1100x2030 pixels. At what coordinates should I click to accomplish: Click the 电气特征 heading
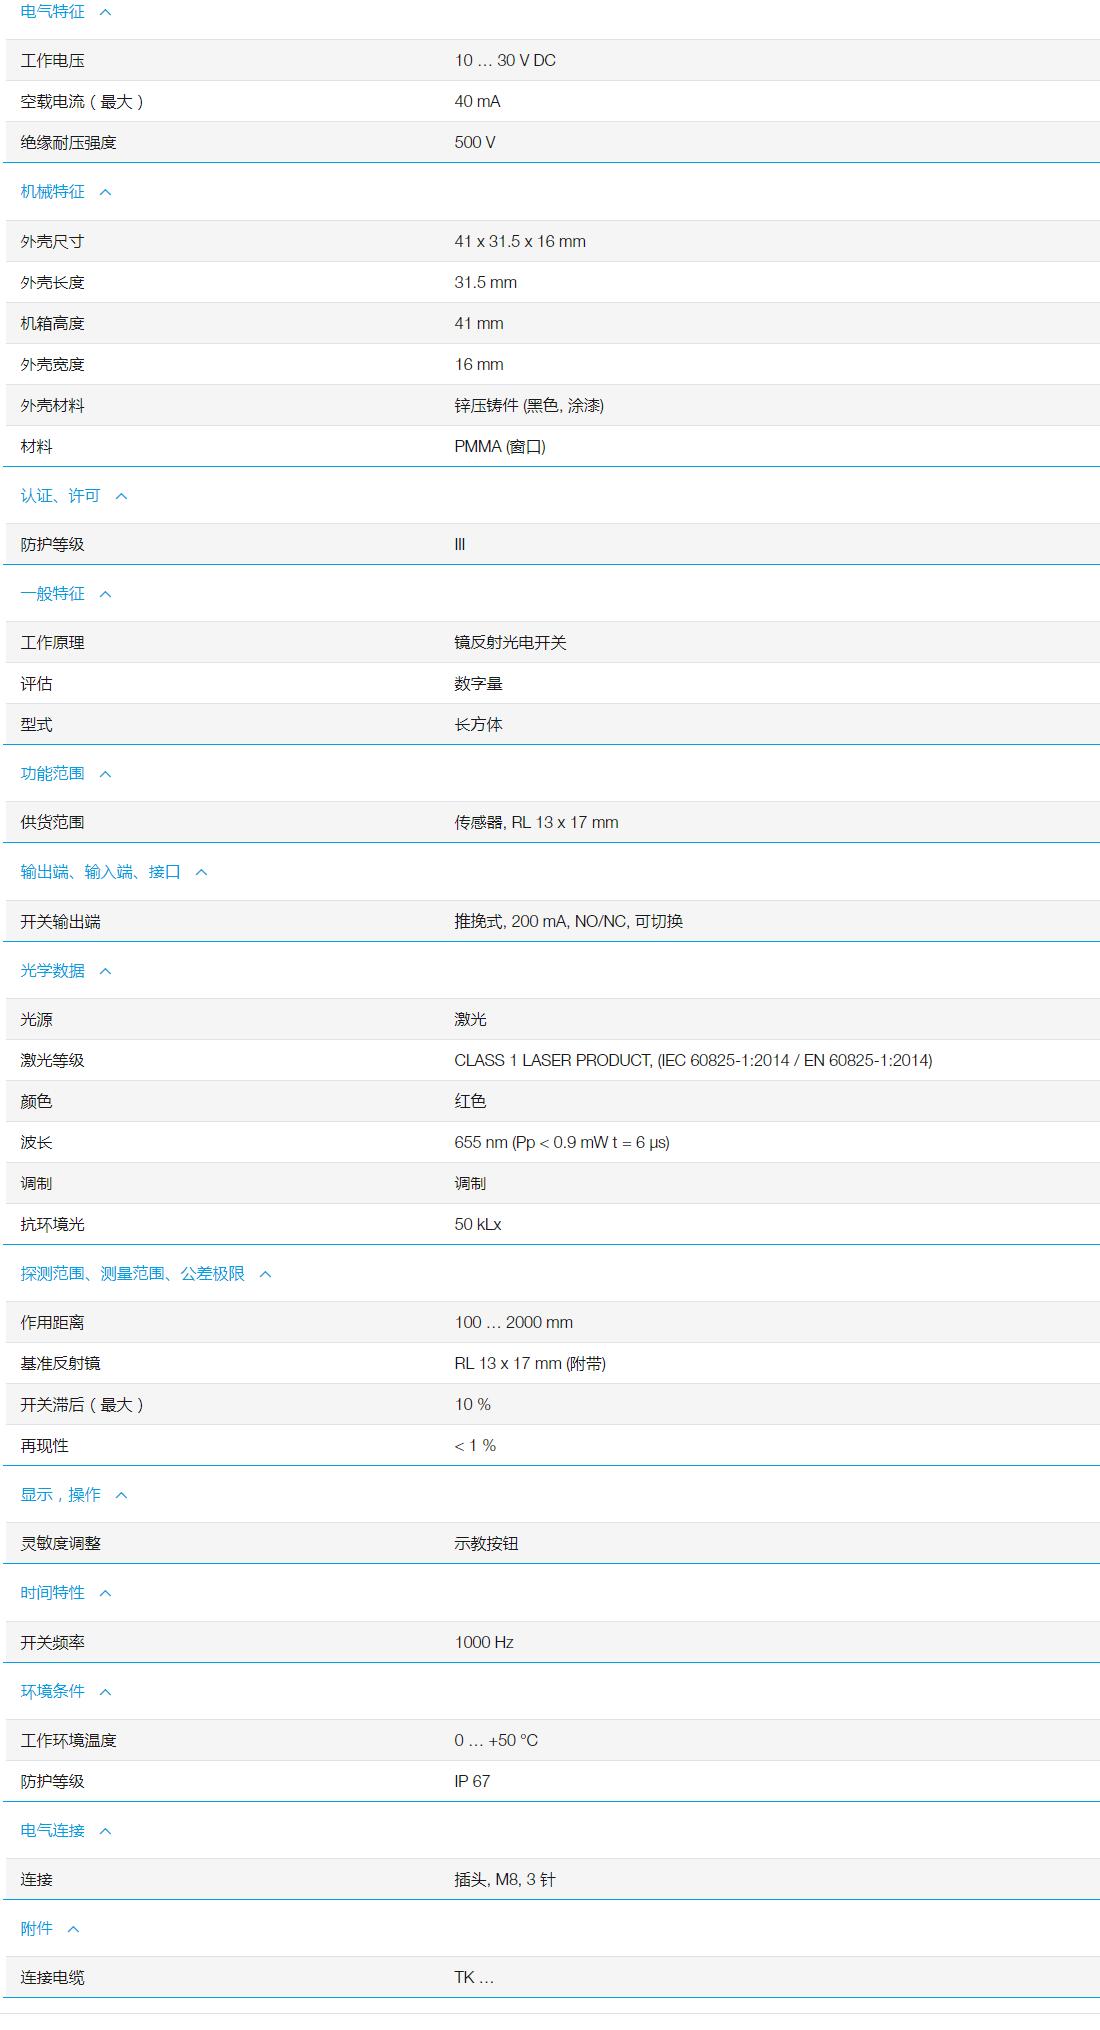click(x=52, y=12)
